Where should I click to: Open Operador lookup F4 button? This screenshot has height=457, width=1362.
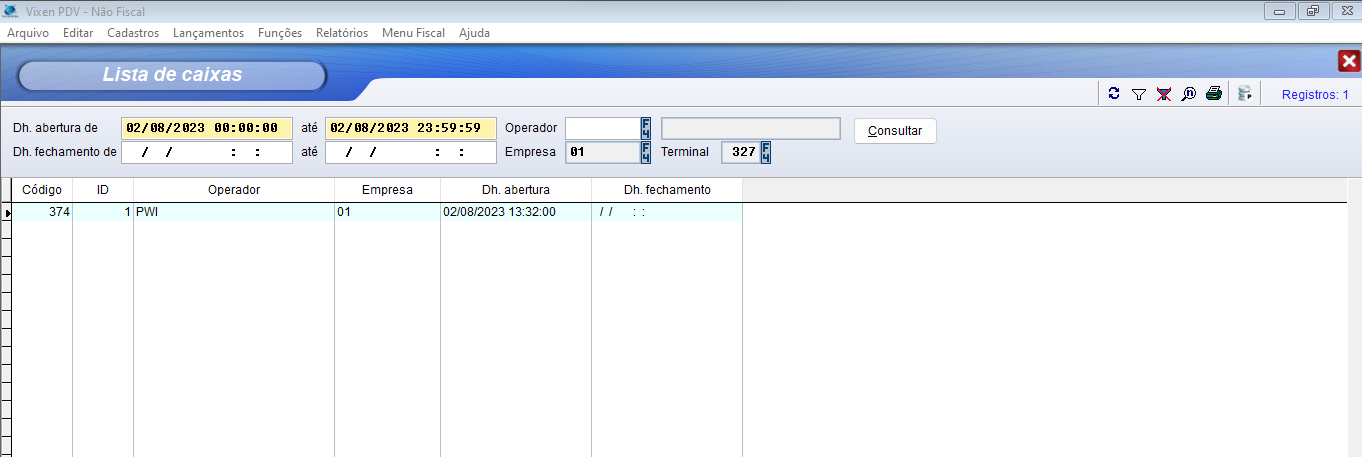[x=646, y=128]
